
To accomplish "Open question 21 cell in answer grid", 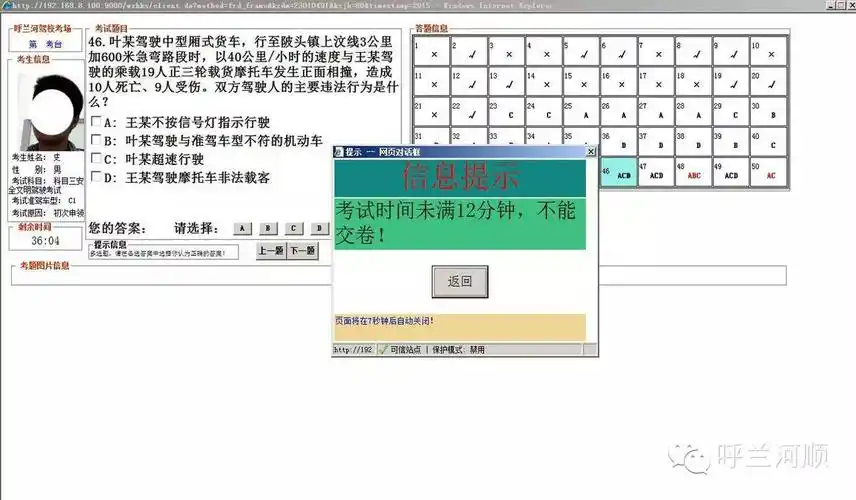I will (431, 112).
